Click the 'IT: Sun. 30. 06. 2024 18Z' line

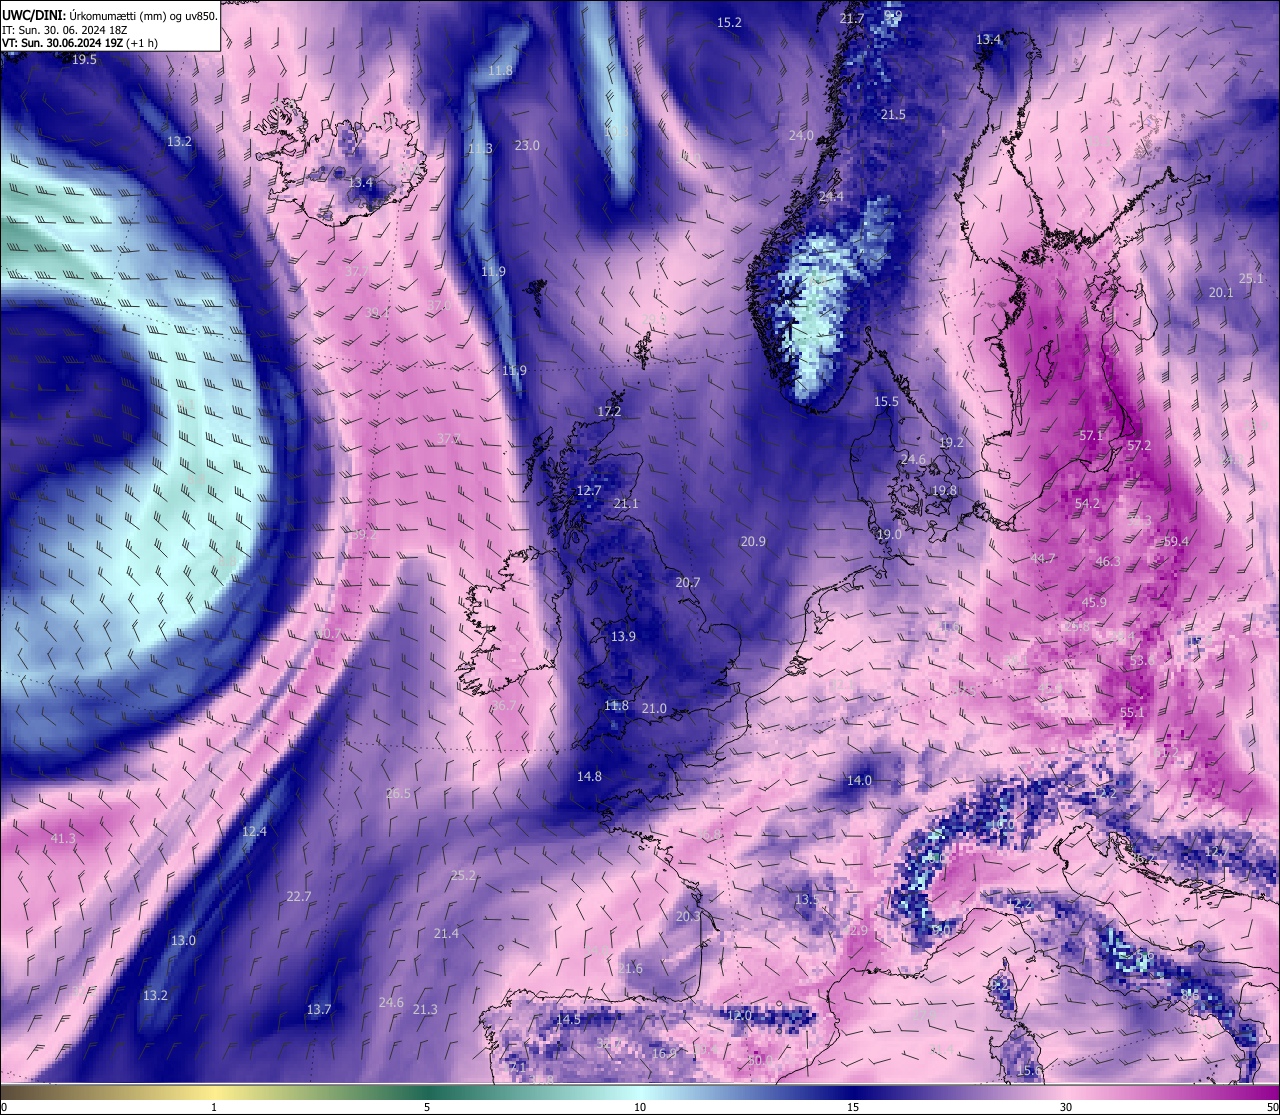tap(64, 30)
